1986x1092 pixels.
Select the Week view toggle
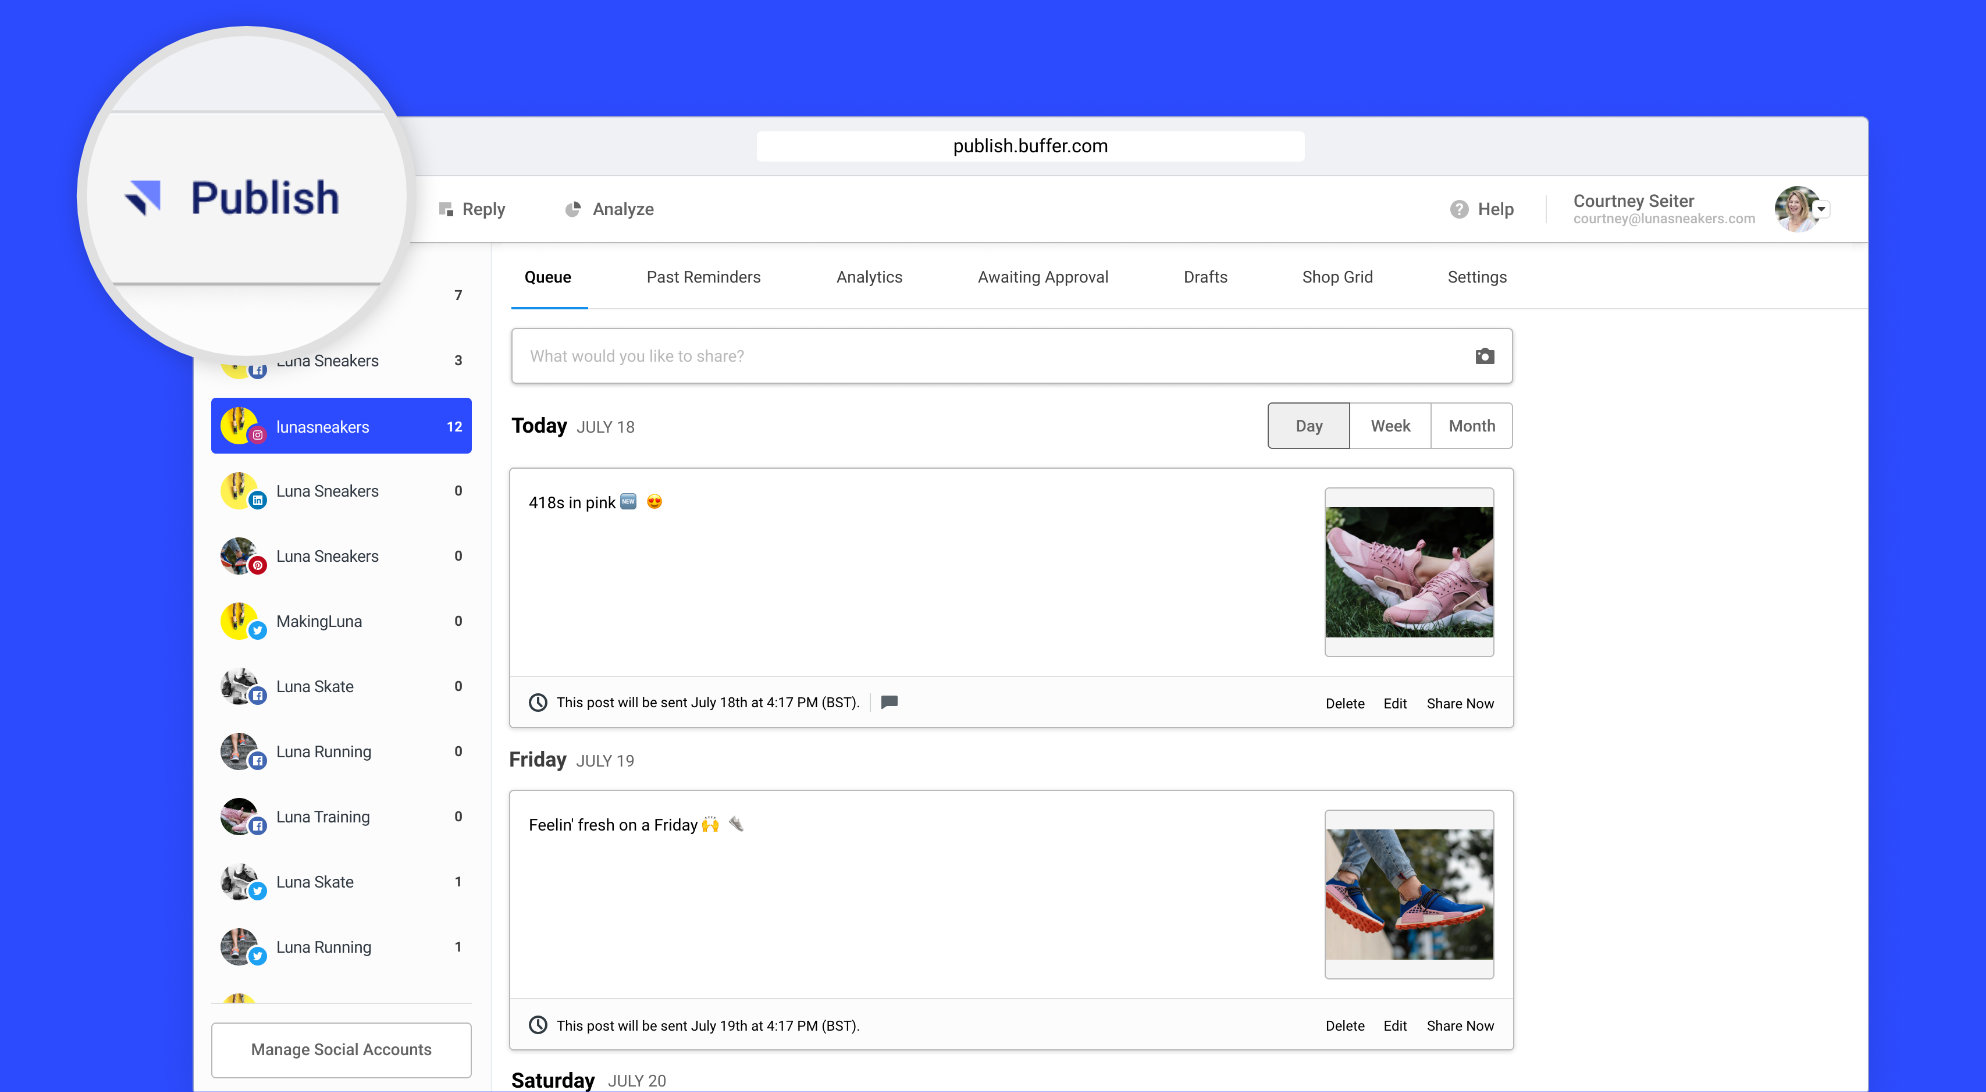(x=1389, y=425)
